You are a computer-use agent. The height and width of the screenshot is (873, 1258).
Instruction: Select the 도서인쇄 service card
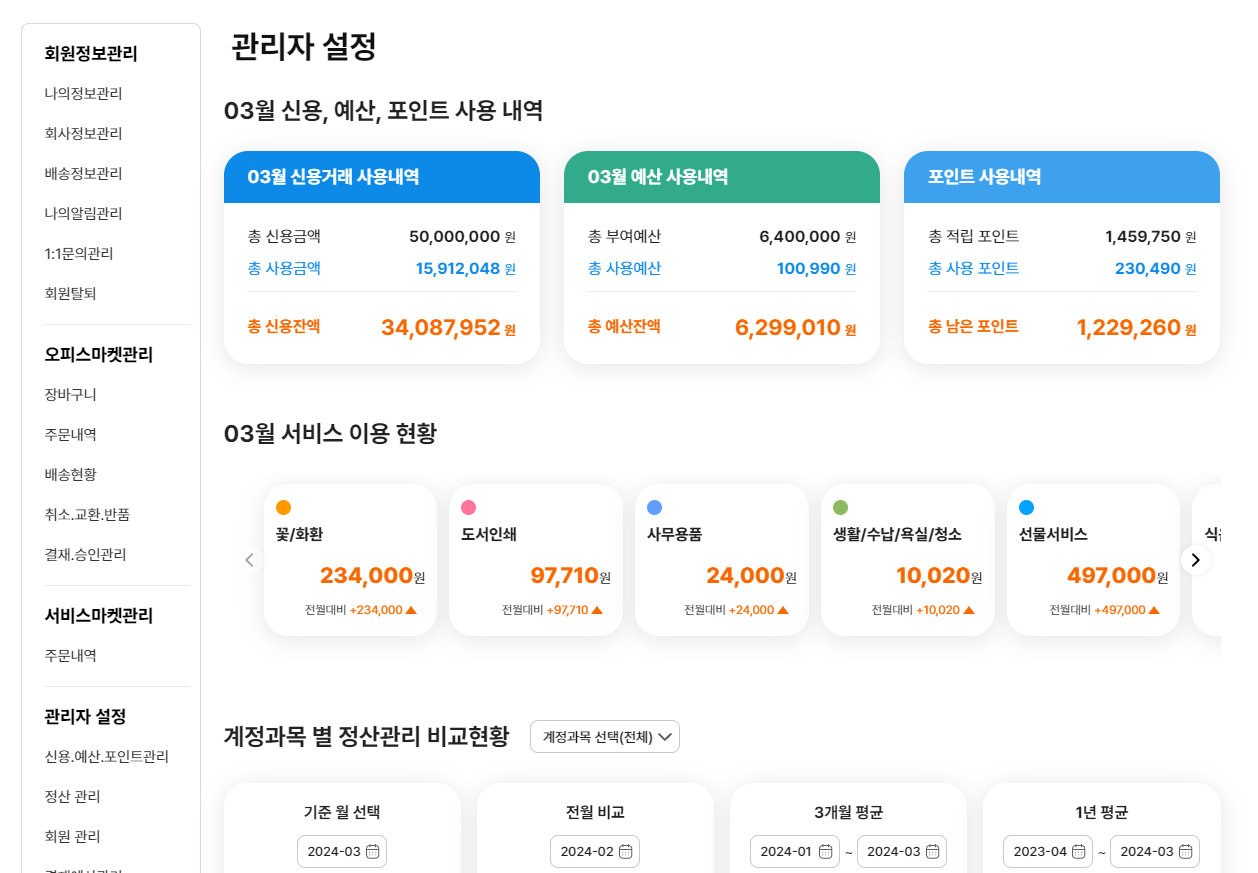click(x=535, y=560)
